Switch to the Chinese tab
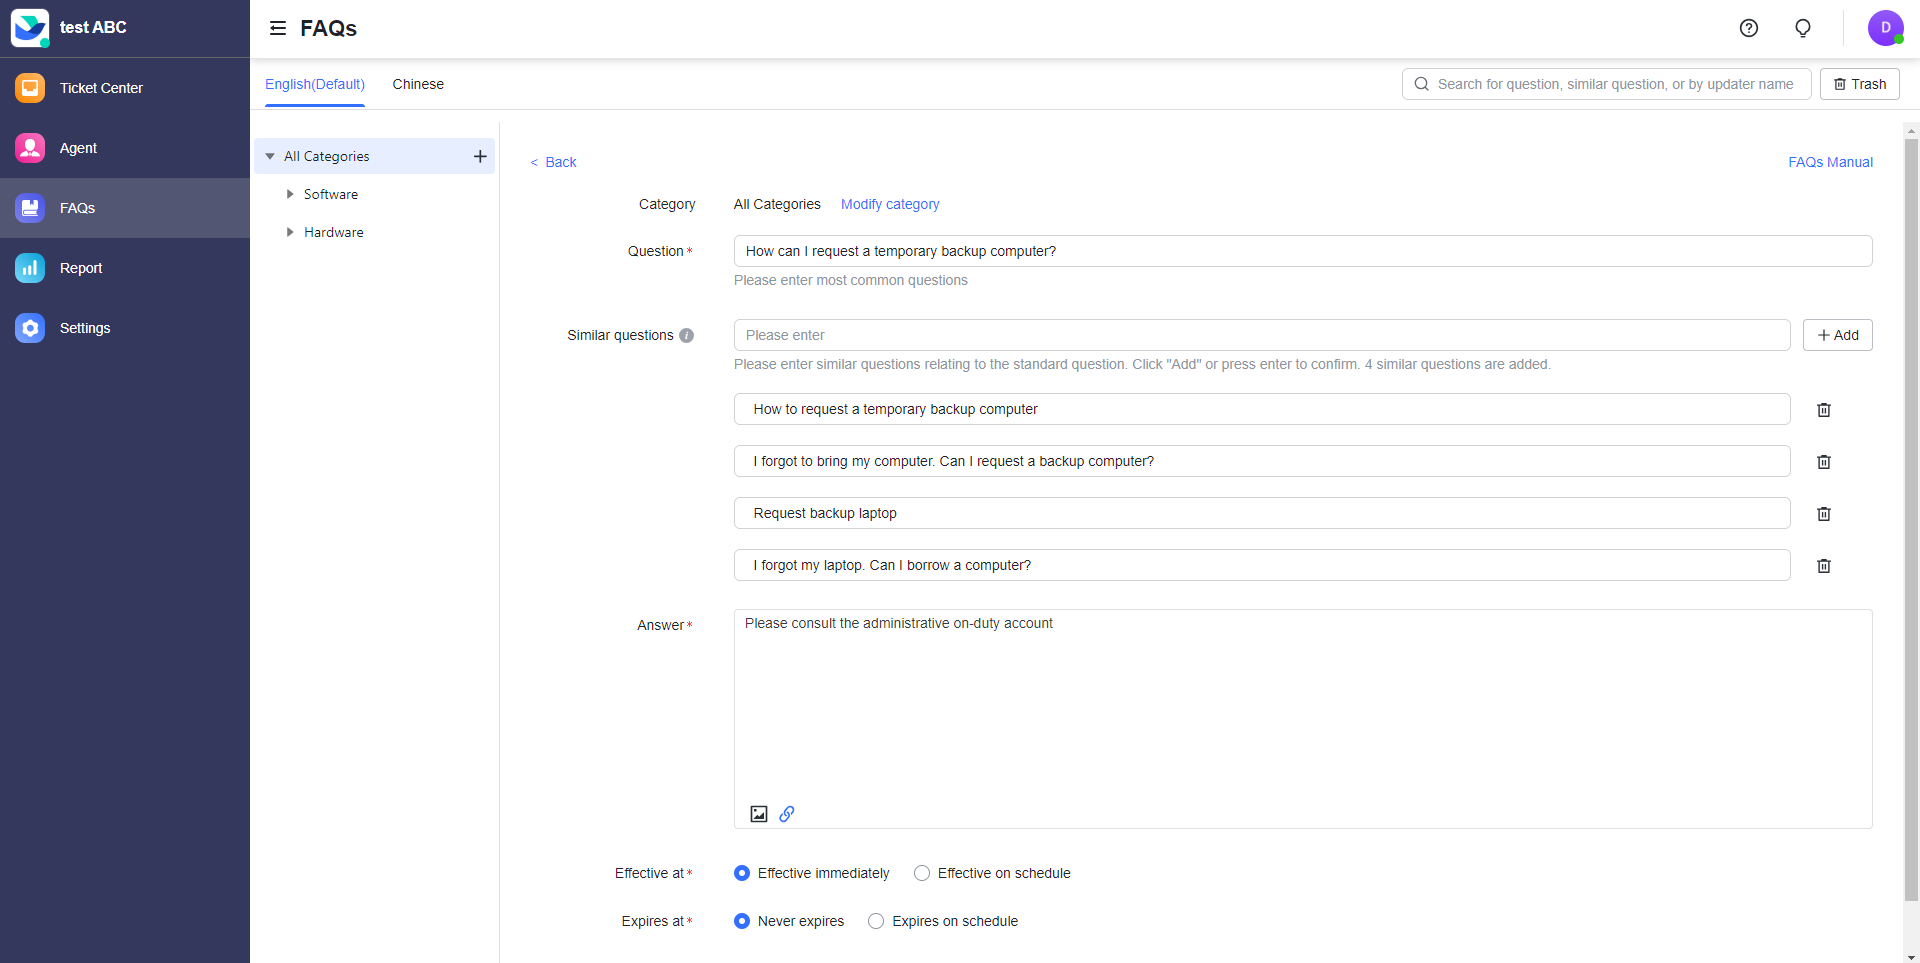The width and height of the screenshot is (1920, 963). pyautogui.click(x=417, y=84)
